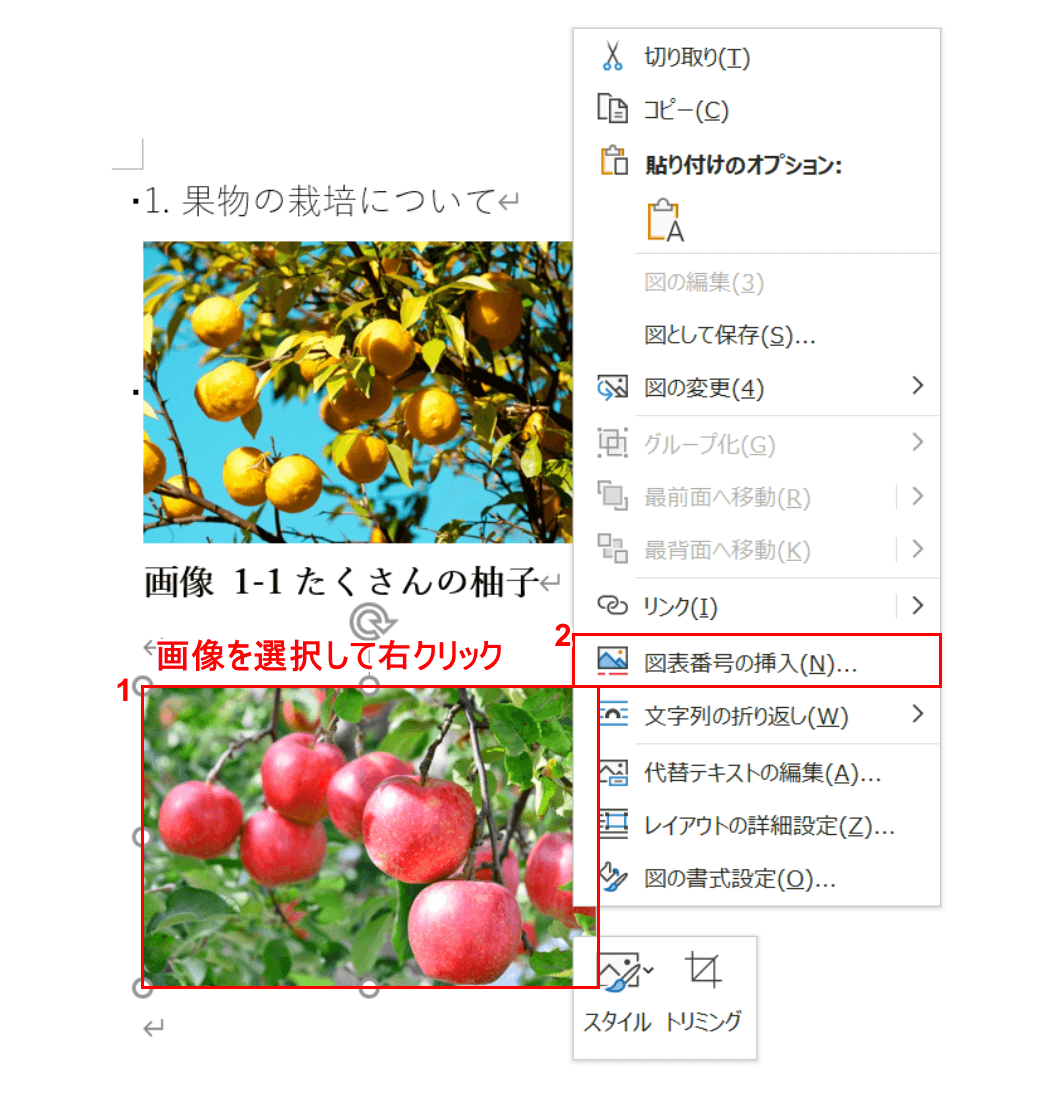
Task: Click 貼り付けのオプション: header text
Action: pyautogui.click(x=744, y=164)
